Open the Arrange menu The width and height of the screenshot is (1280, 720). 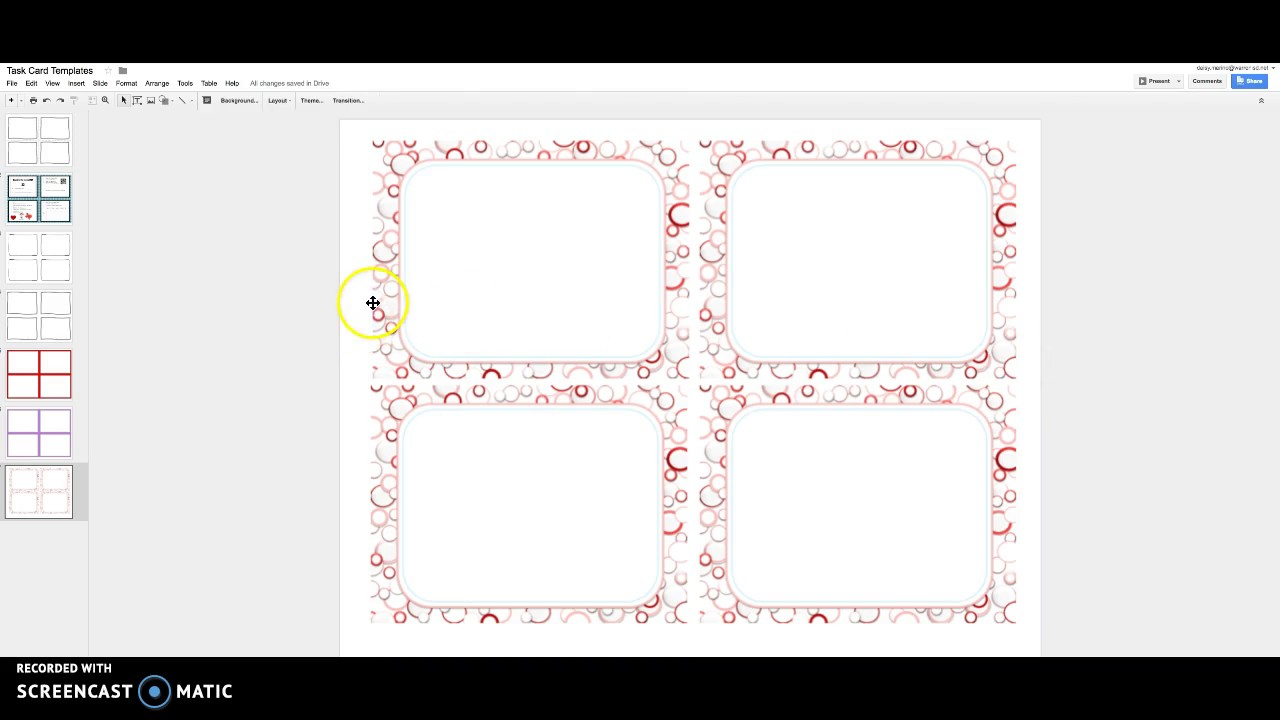click(157, 83)
